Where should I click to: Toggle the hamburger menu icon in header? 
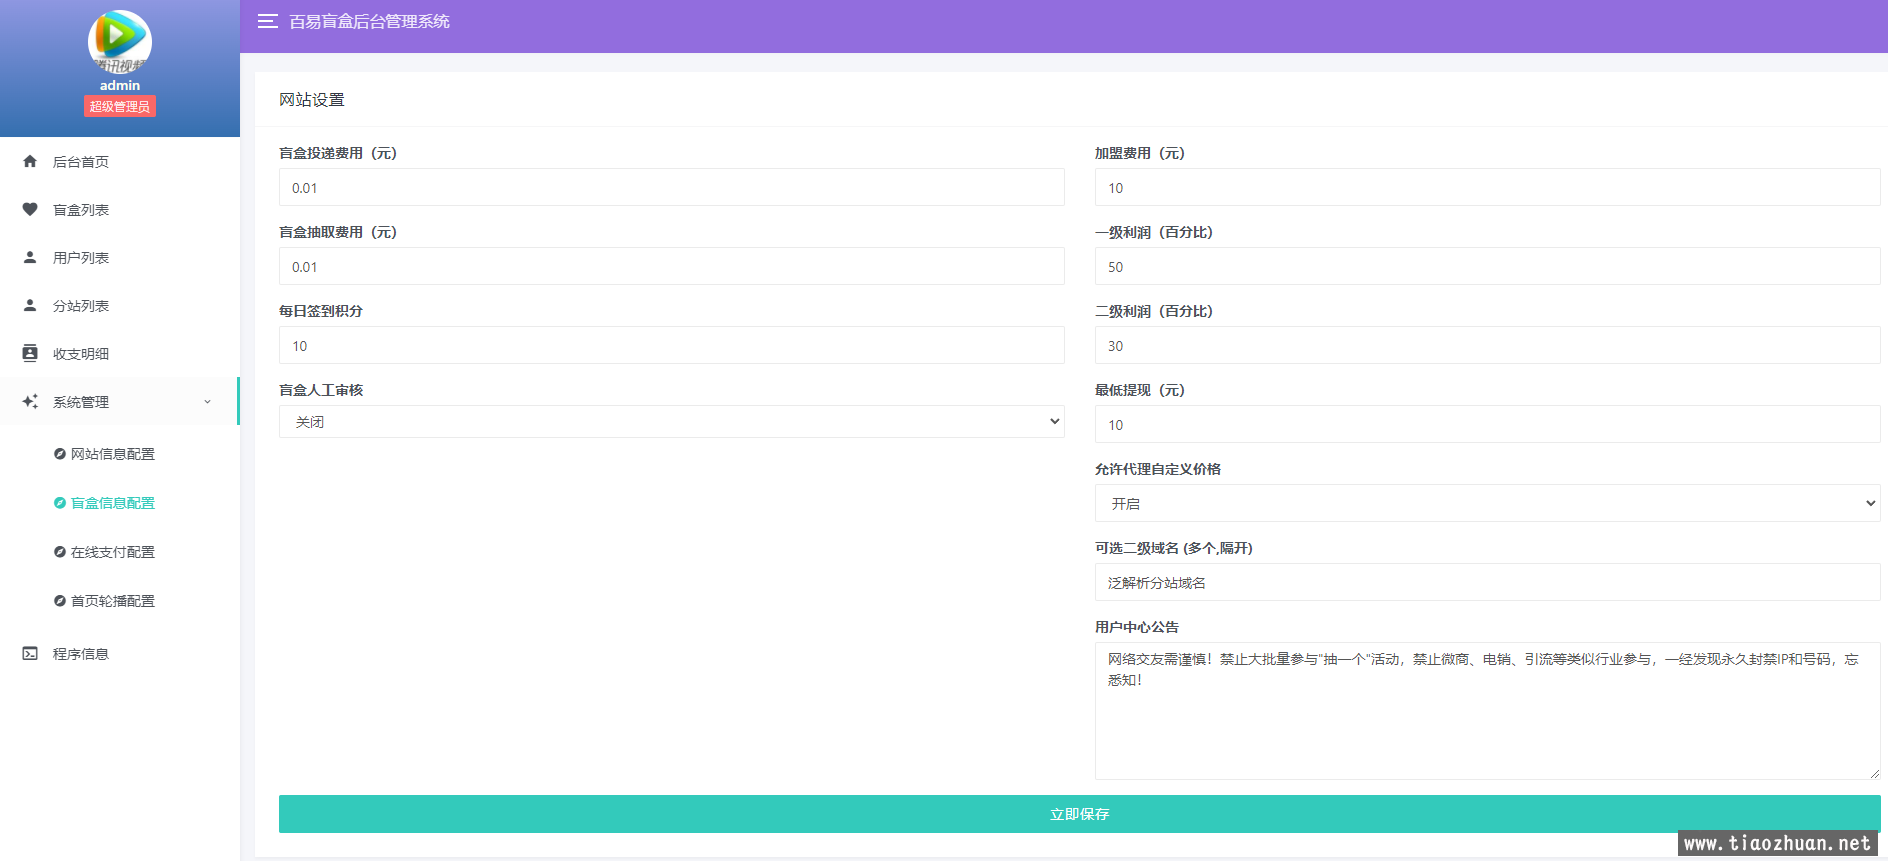click(x=267, y=21)
